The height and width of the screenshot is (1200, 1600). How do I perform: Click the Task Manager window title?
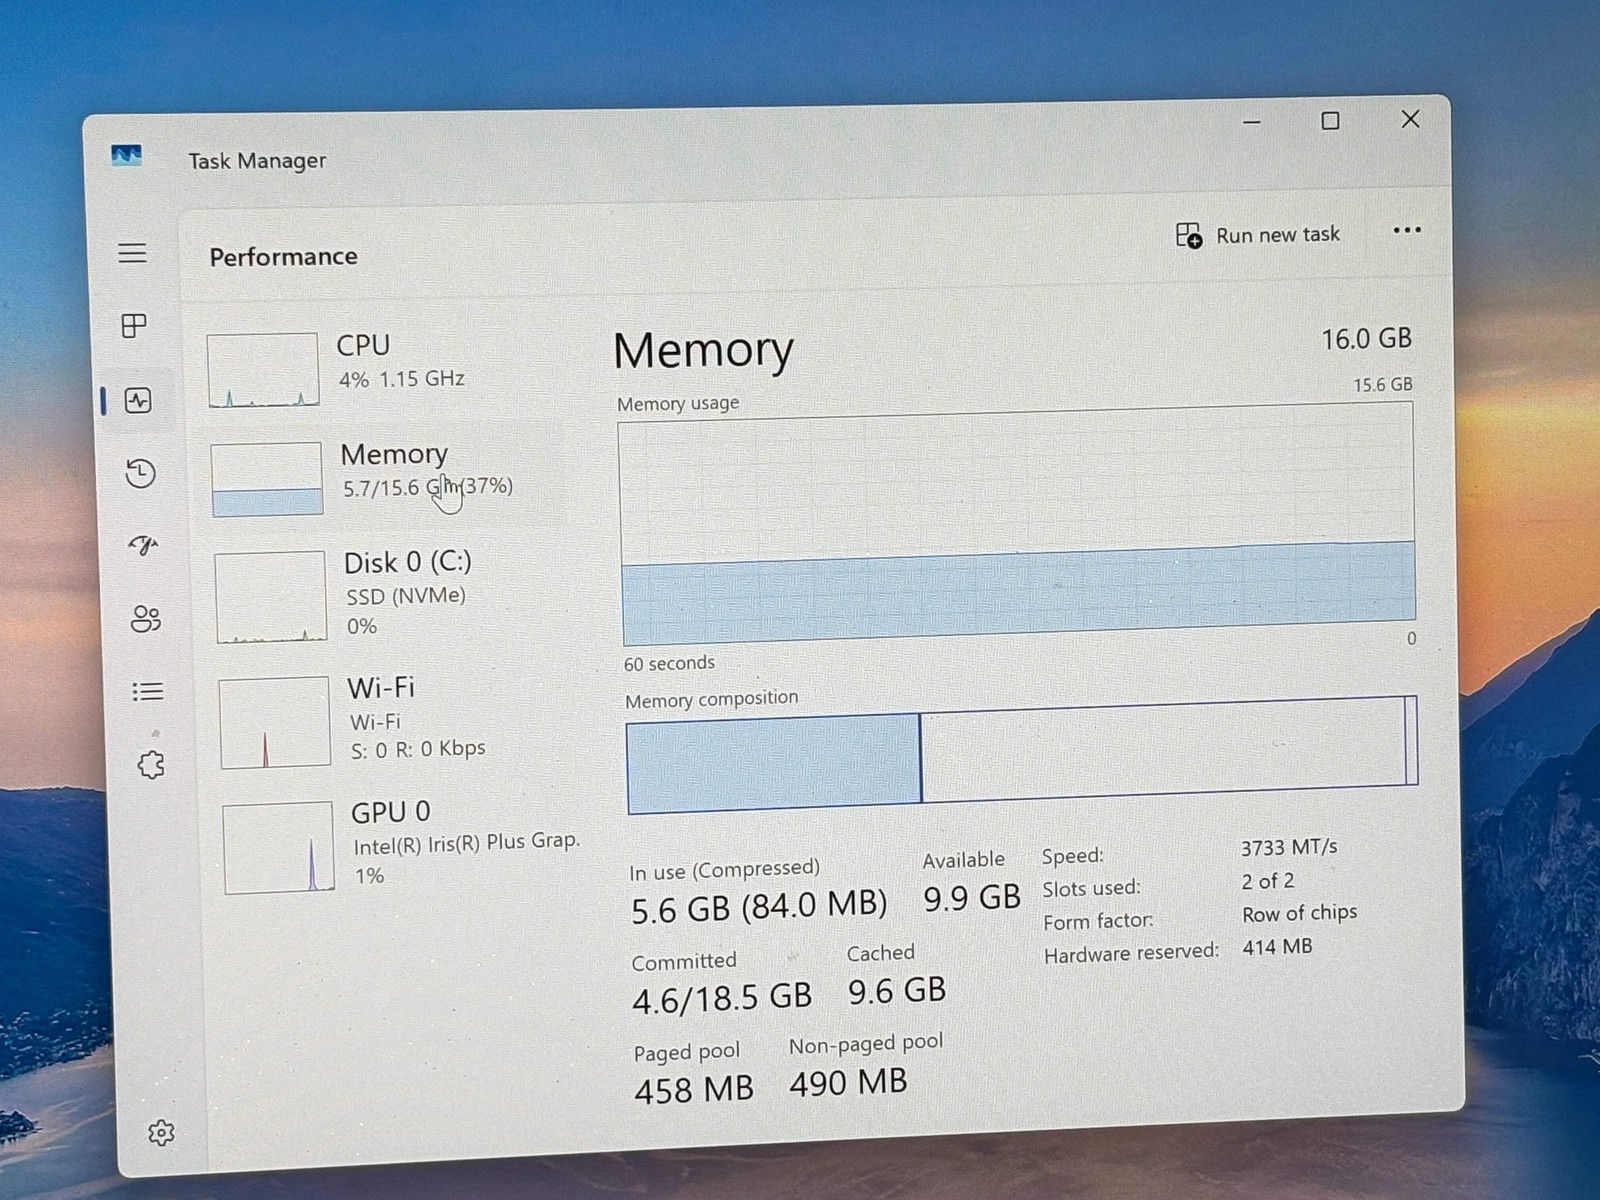point(257,161)
